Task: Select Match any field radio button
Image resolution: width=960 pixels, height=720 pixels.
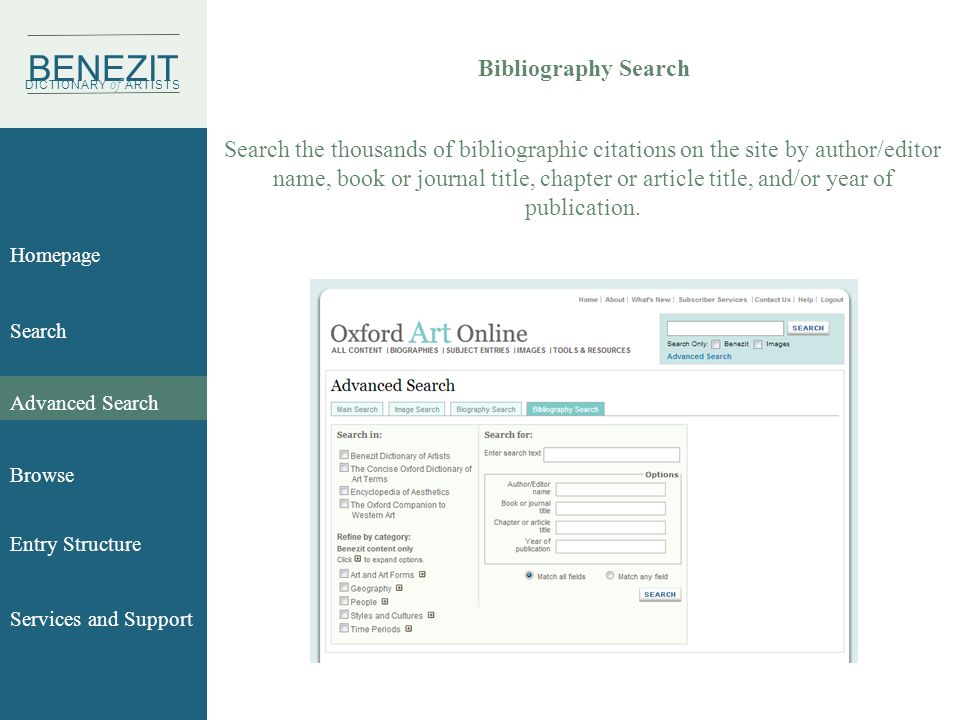Action: point(610,576)
